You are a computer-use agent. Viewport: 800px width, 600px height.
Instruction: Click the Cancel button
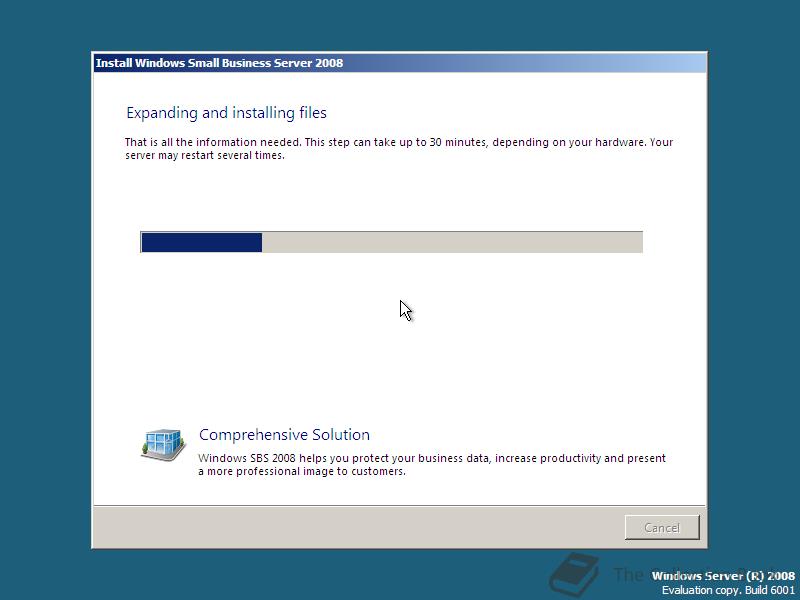[x=662, y=527]
